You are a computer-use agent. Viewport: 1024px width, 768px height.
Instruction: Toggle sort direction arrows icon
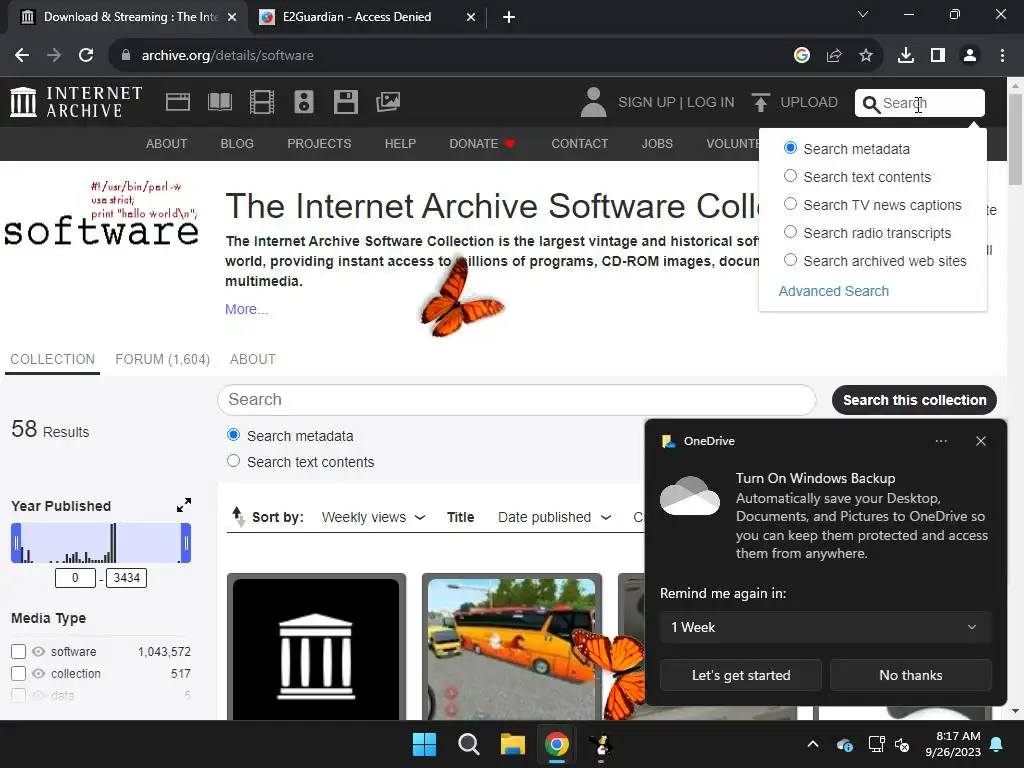pos(238,517)
